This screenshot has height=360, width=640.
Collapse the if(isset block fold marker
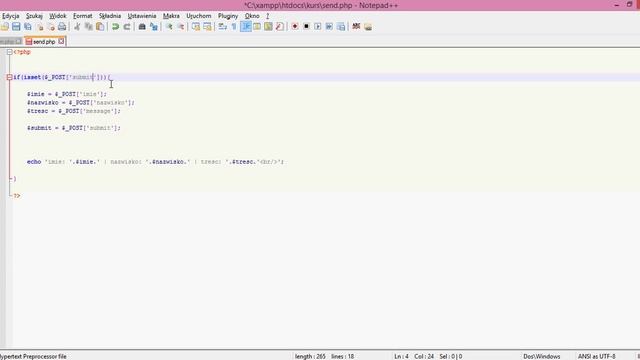click(9, 77)
